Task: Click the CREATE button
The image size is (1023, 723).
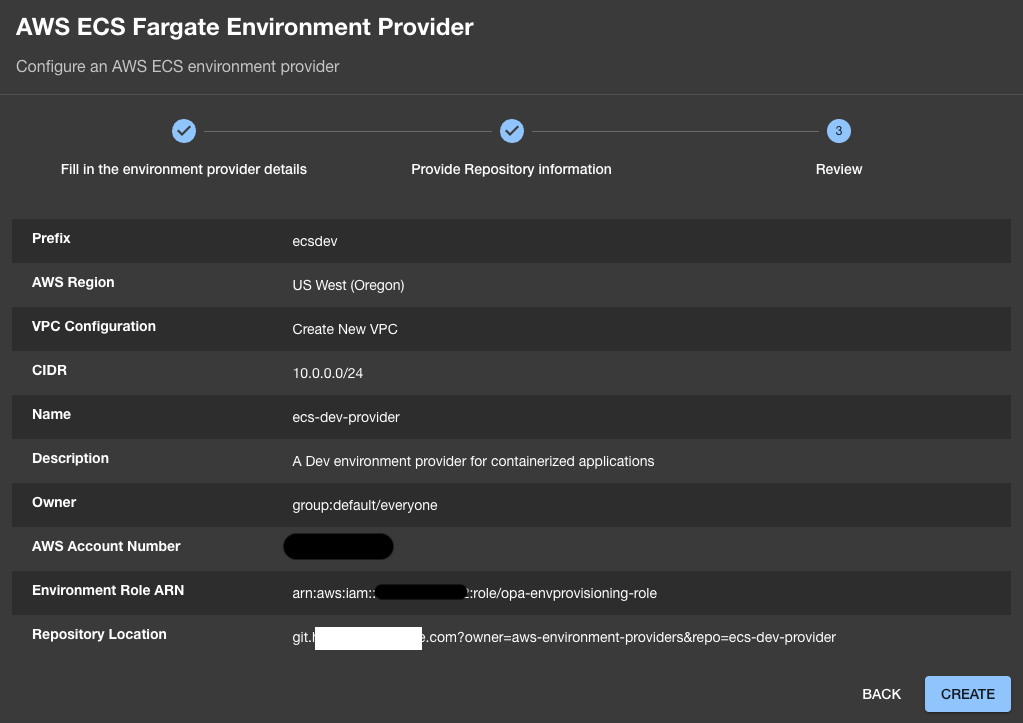Action: tap(968, 694)
